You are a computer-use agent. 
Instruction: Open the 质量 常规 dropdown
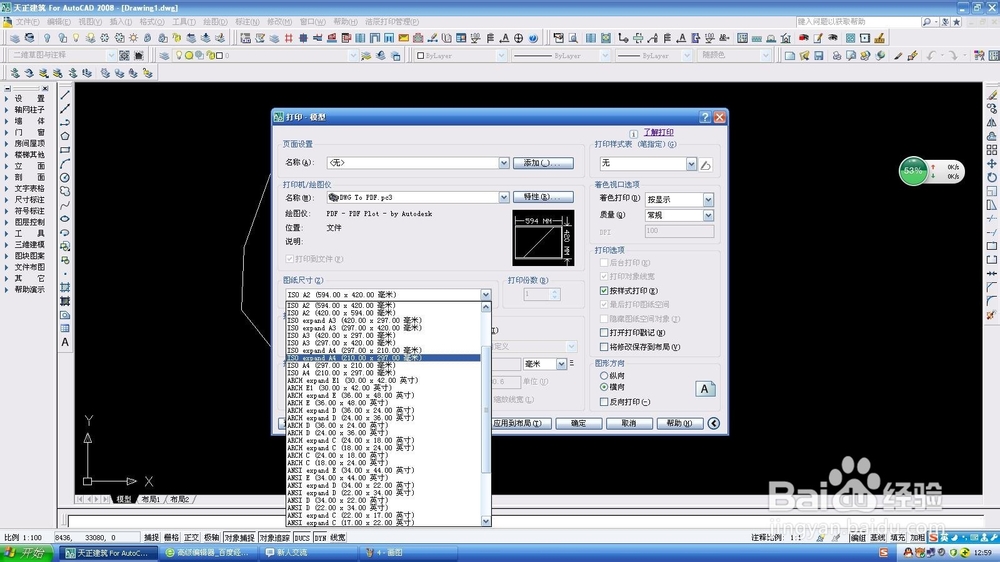tap(708, 216)
